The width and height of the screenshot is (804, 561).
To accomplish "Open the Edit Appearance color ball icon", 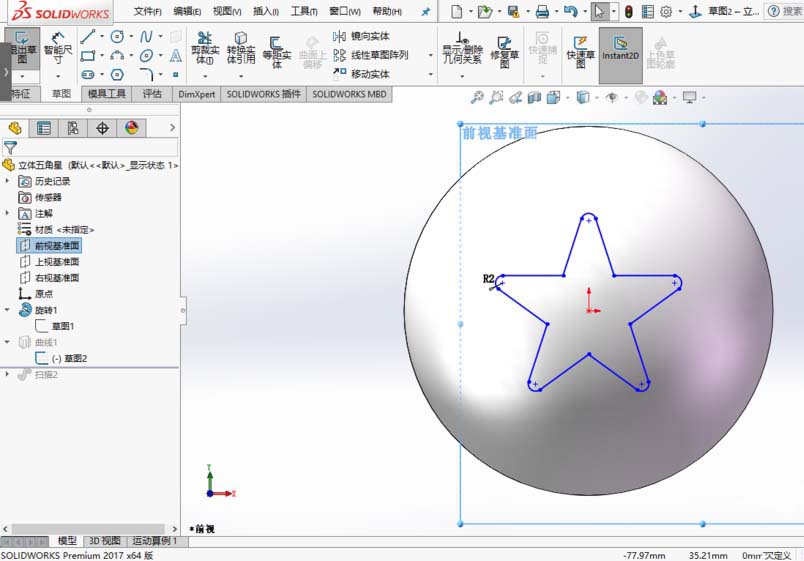I will [660, 97].
